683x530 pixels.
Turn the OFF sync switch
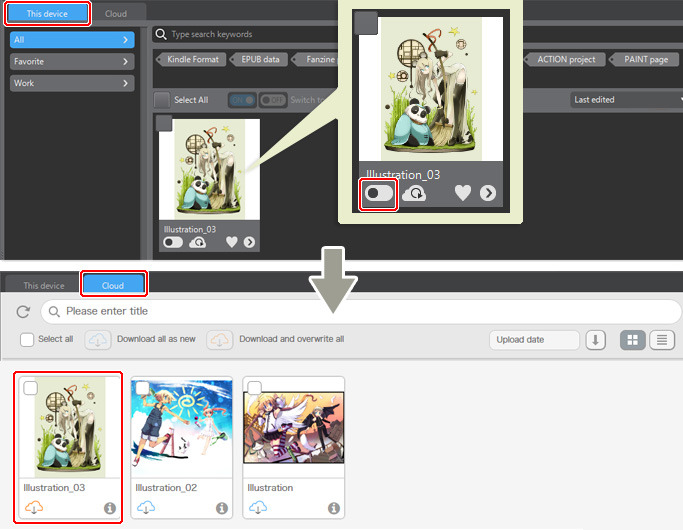tap(273, 100)
